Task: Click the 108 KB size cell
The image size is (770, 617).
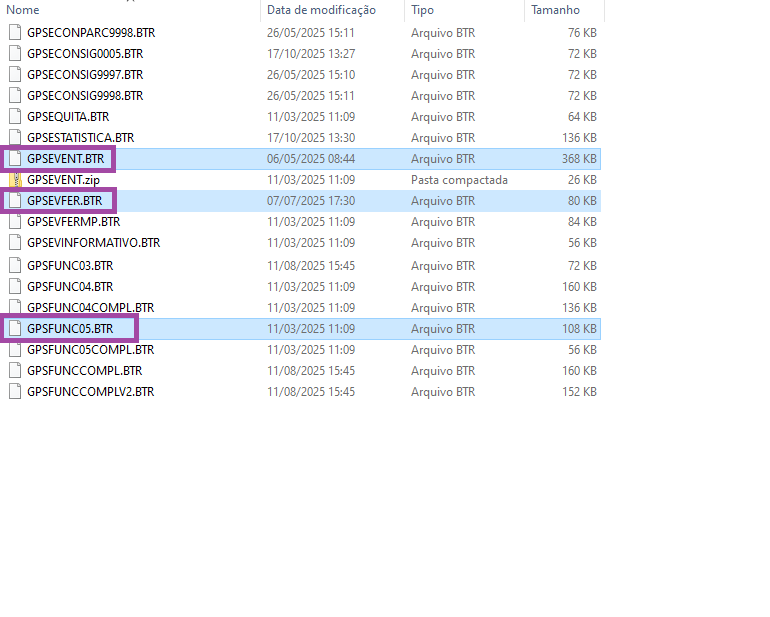Action: click(x=579, y=329)
